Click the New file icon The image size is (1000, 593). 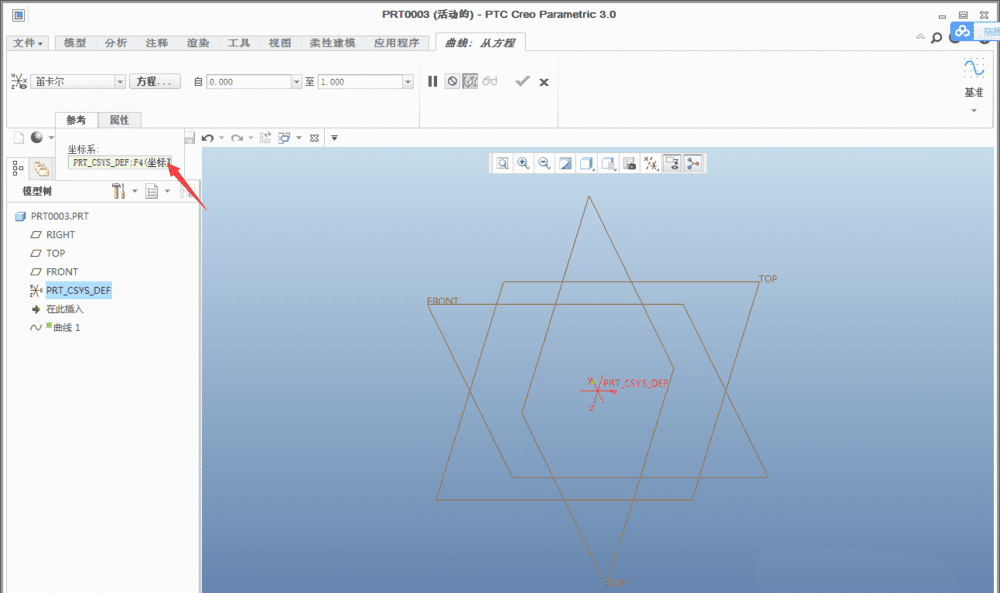tap(19, 138)
